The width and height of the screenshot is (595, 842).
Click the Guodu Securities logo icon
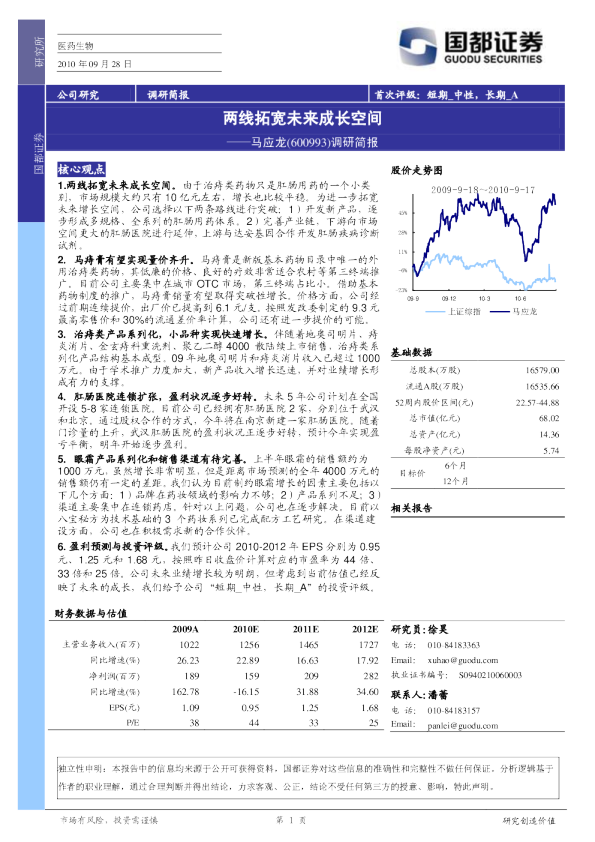click(418, 46)
